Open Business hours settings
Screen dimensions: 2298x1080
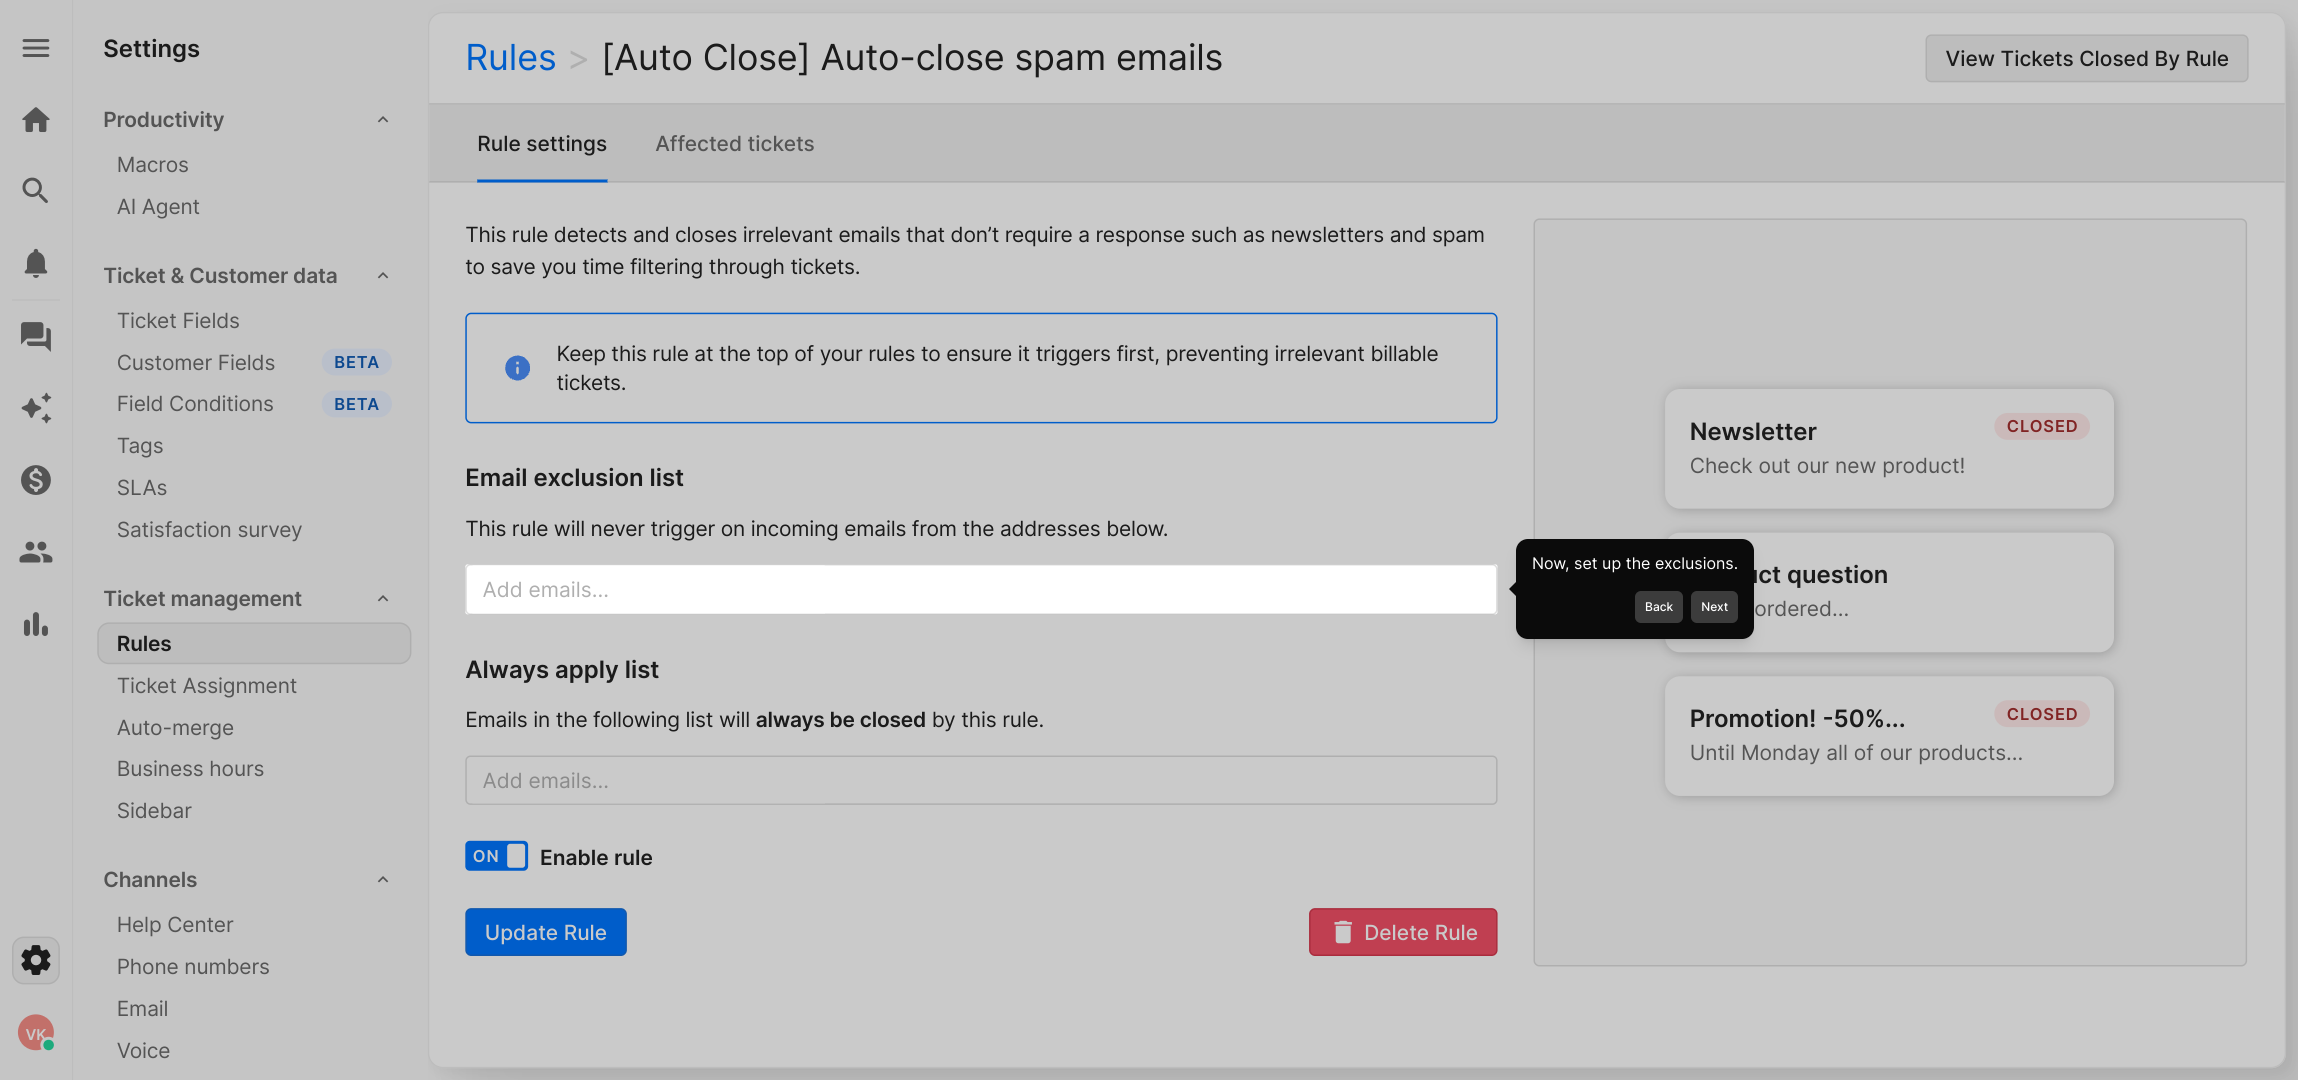[x=190, y=769]
